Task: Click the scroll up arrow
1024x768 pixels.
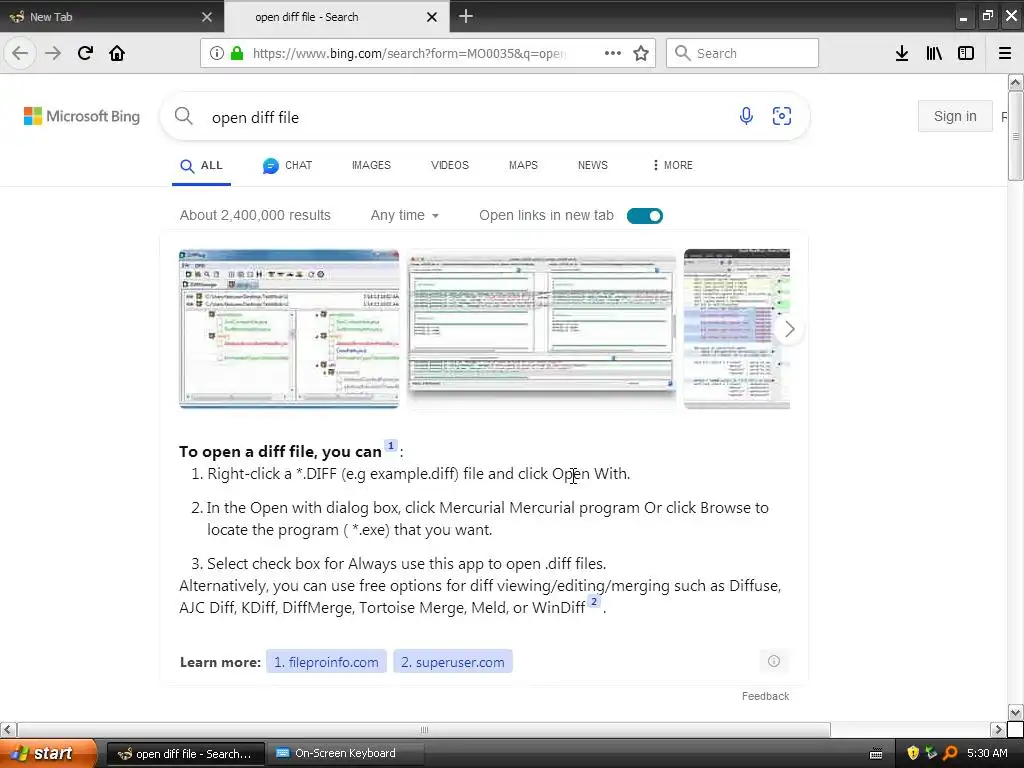Action: click(x=1015, y=82)
